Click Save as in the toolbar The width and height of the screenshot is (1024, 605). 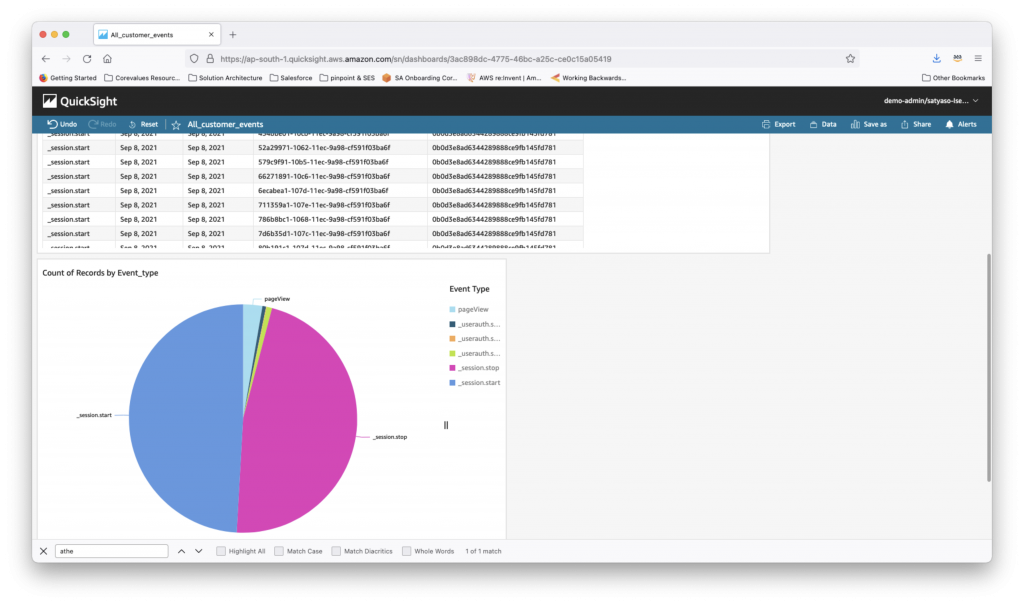869,124
